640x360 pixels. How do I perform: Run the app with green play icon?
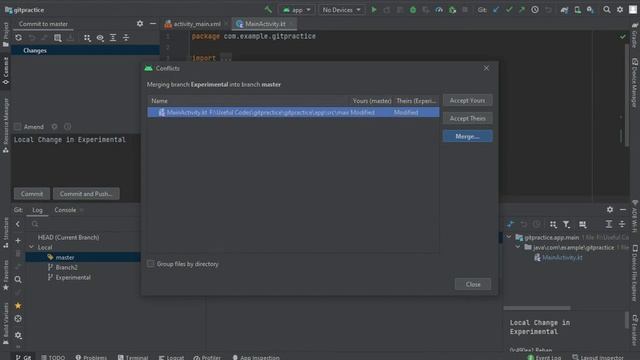[x=373, y=10]
